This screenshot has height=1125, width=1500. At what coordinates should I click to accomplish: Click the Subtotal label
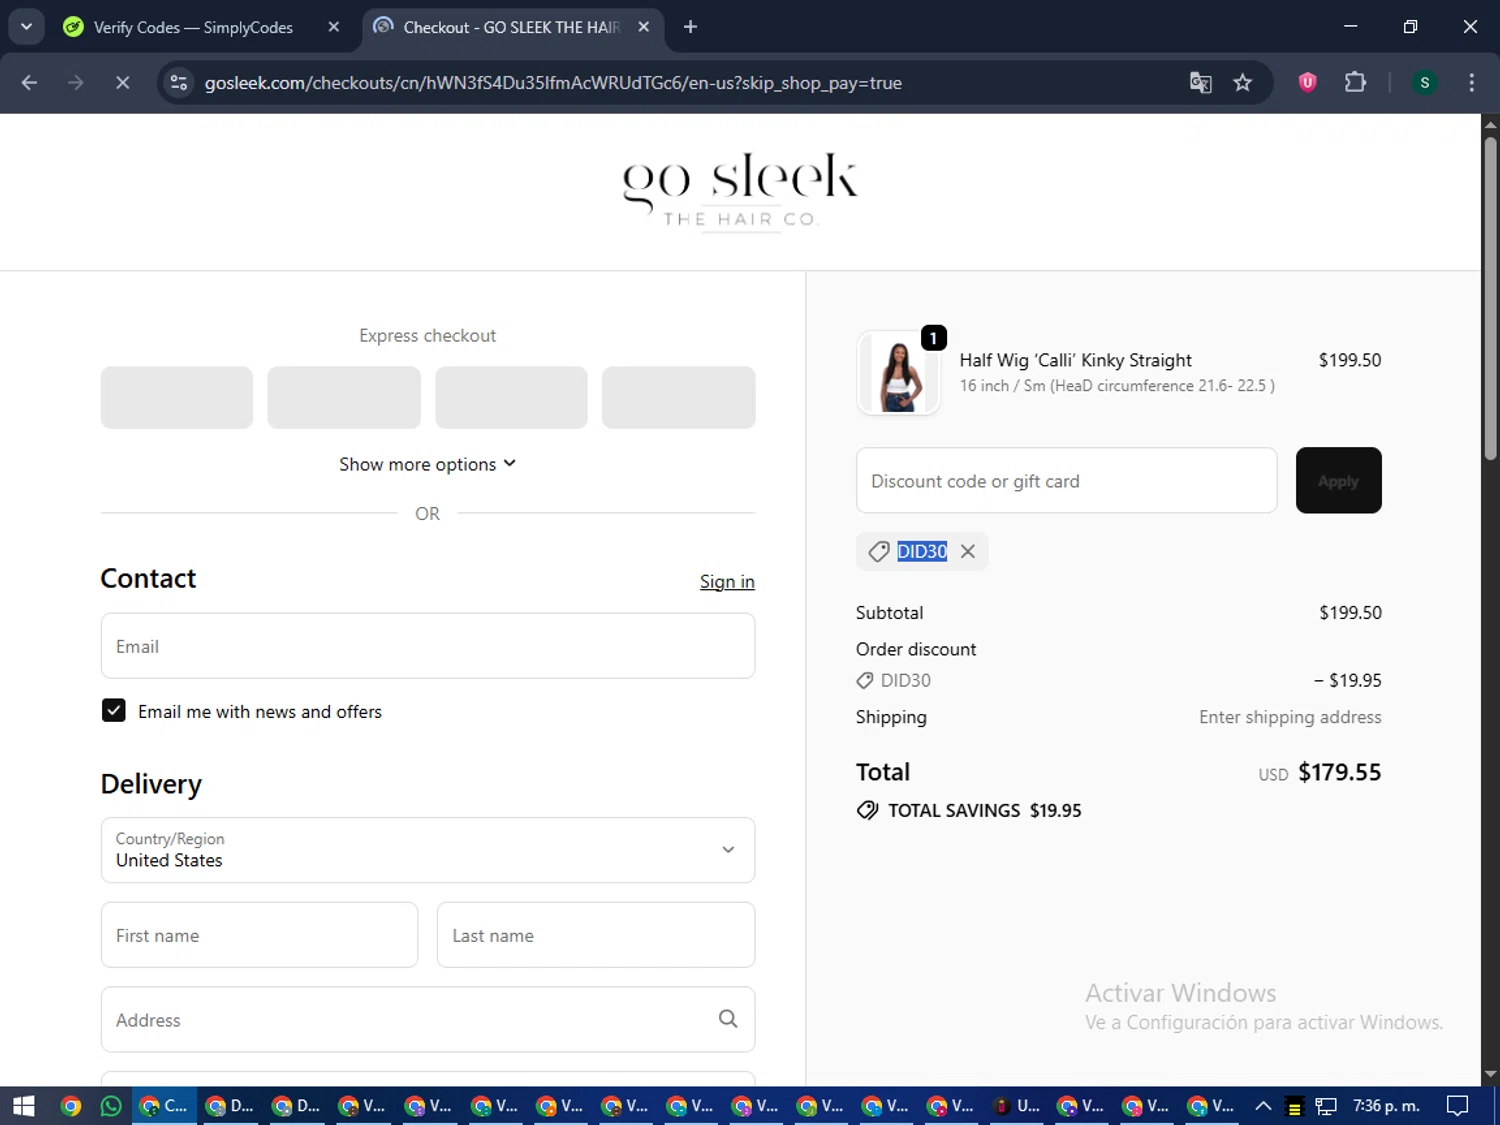[x=890, y=613]
